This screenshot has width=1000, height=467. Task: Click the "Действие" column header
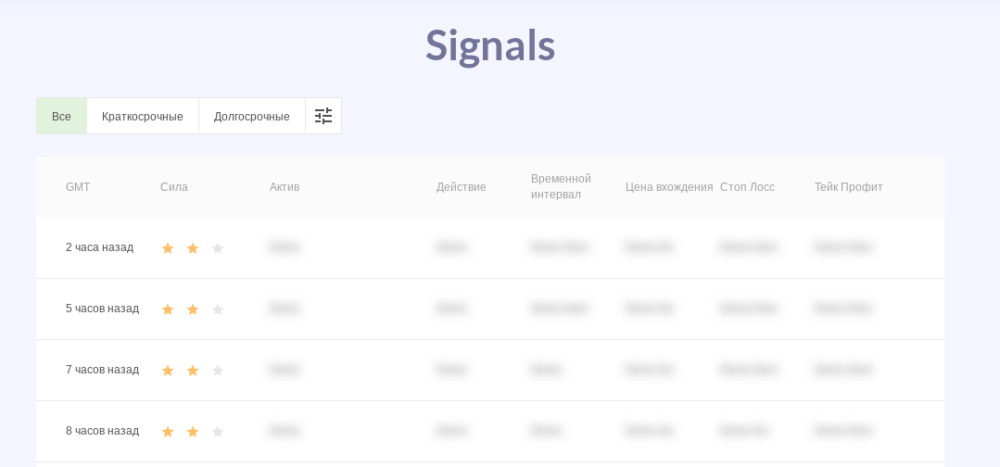click(461, 187)
